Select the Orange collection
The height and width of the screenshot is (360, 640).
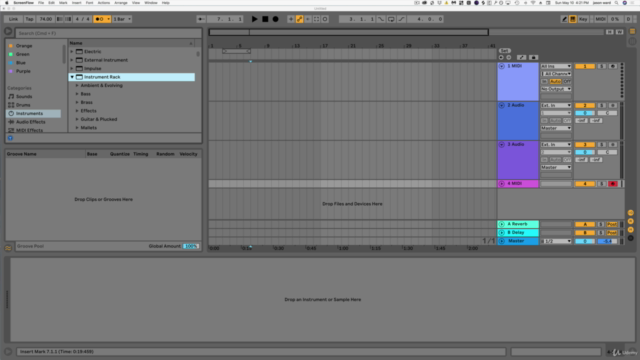(24, 46)
